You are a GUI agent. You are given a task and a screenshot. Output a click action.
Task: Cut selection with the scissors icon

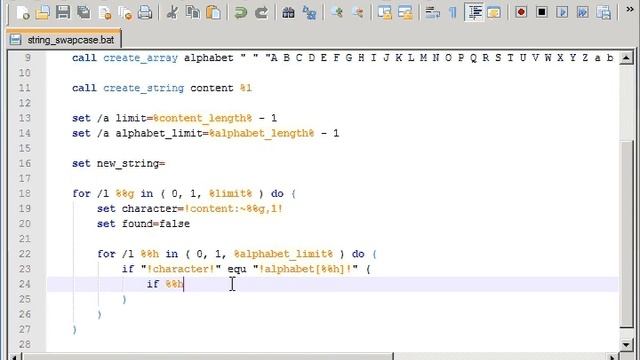click(x=172, y=13)
